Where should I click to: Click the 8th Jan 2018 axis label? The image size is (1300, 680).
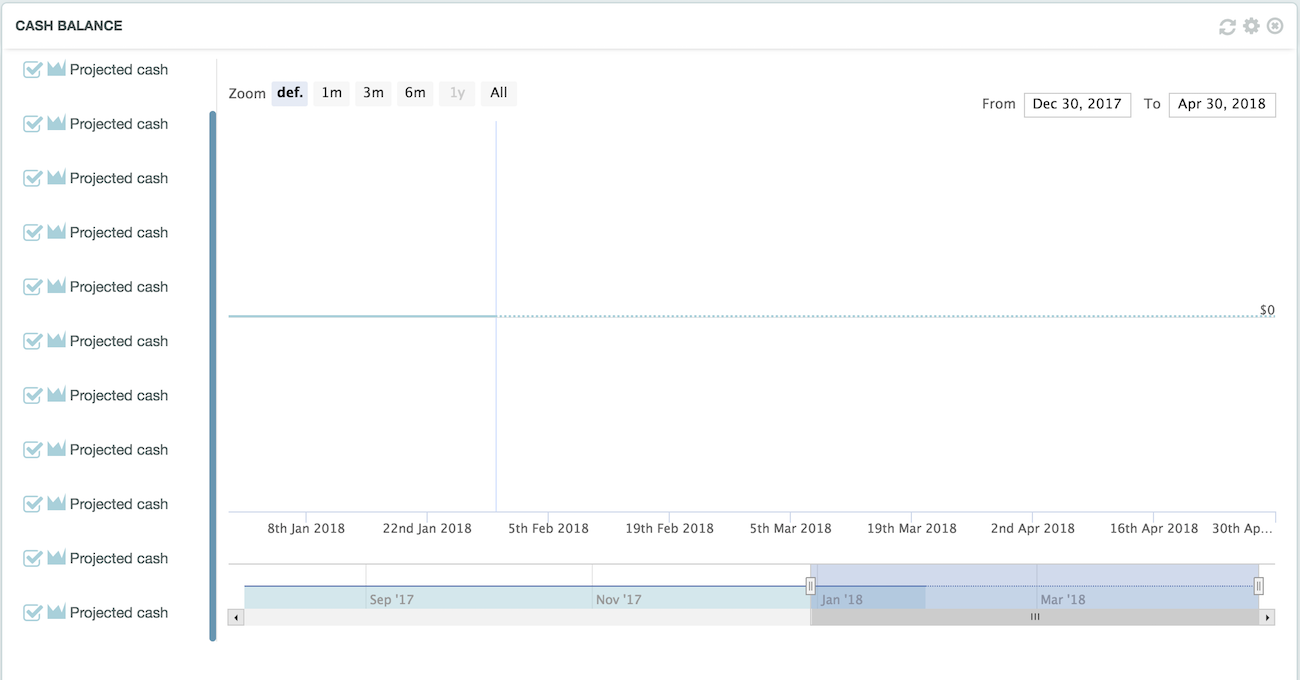(x=306, y=528)
